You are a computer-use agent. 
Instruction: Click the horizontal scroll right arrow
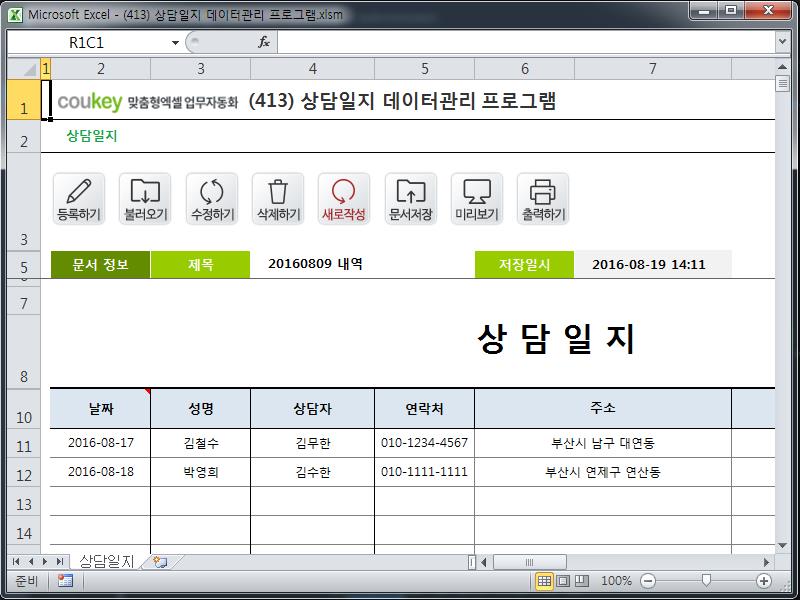766,562
